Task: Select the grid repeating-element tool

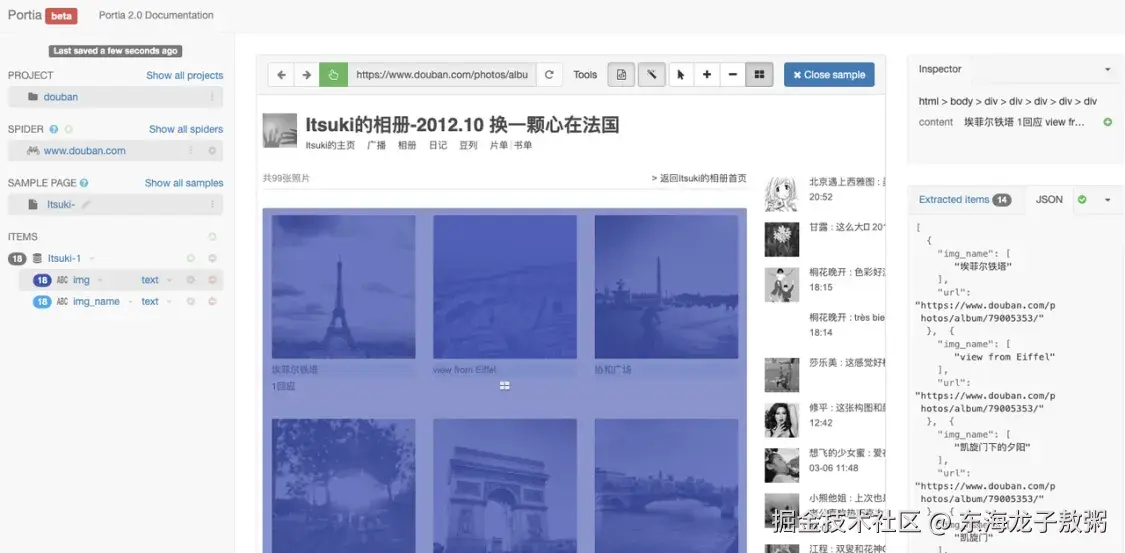Action: (x=759, y=75)
